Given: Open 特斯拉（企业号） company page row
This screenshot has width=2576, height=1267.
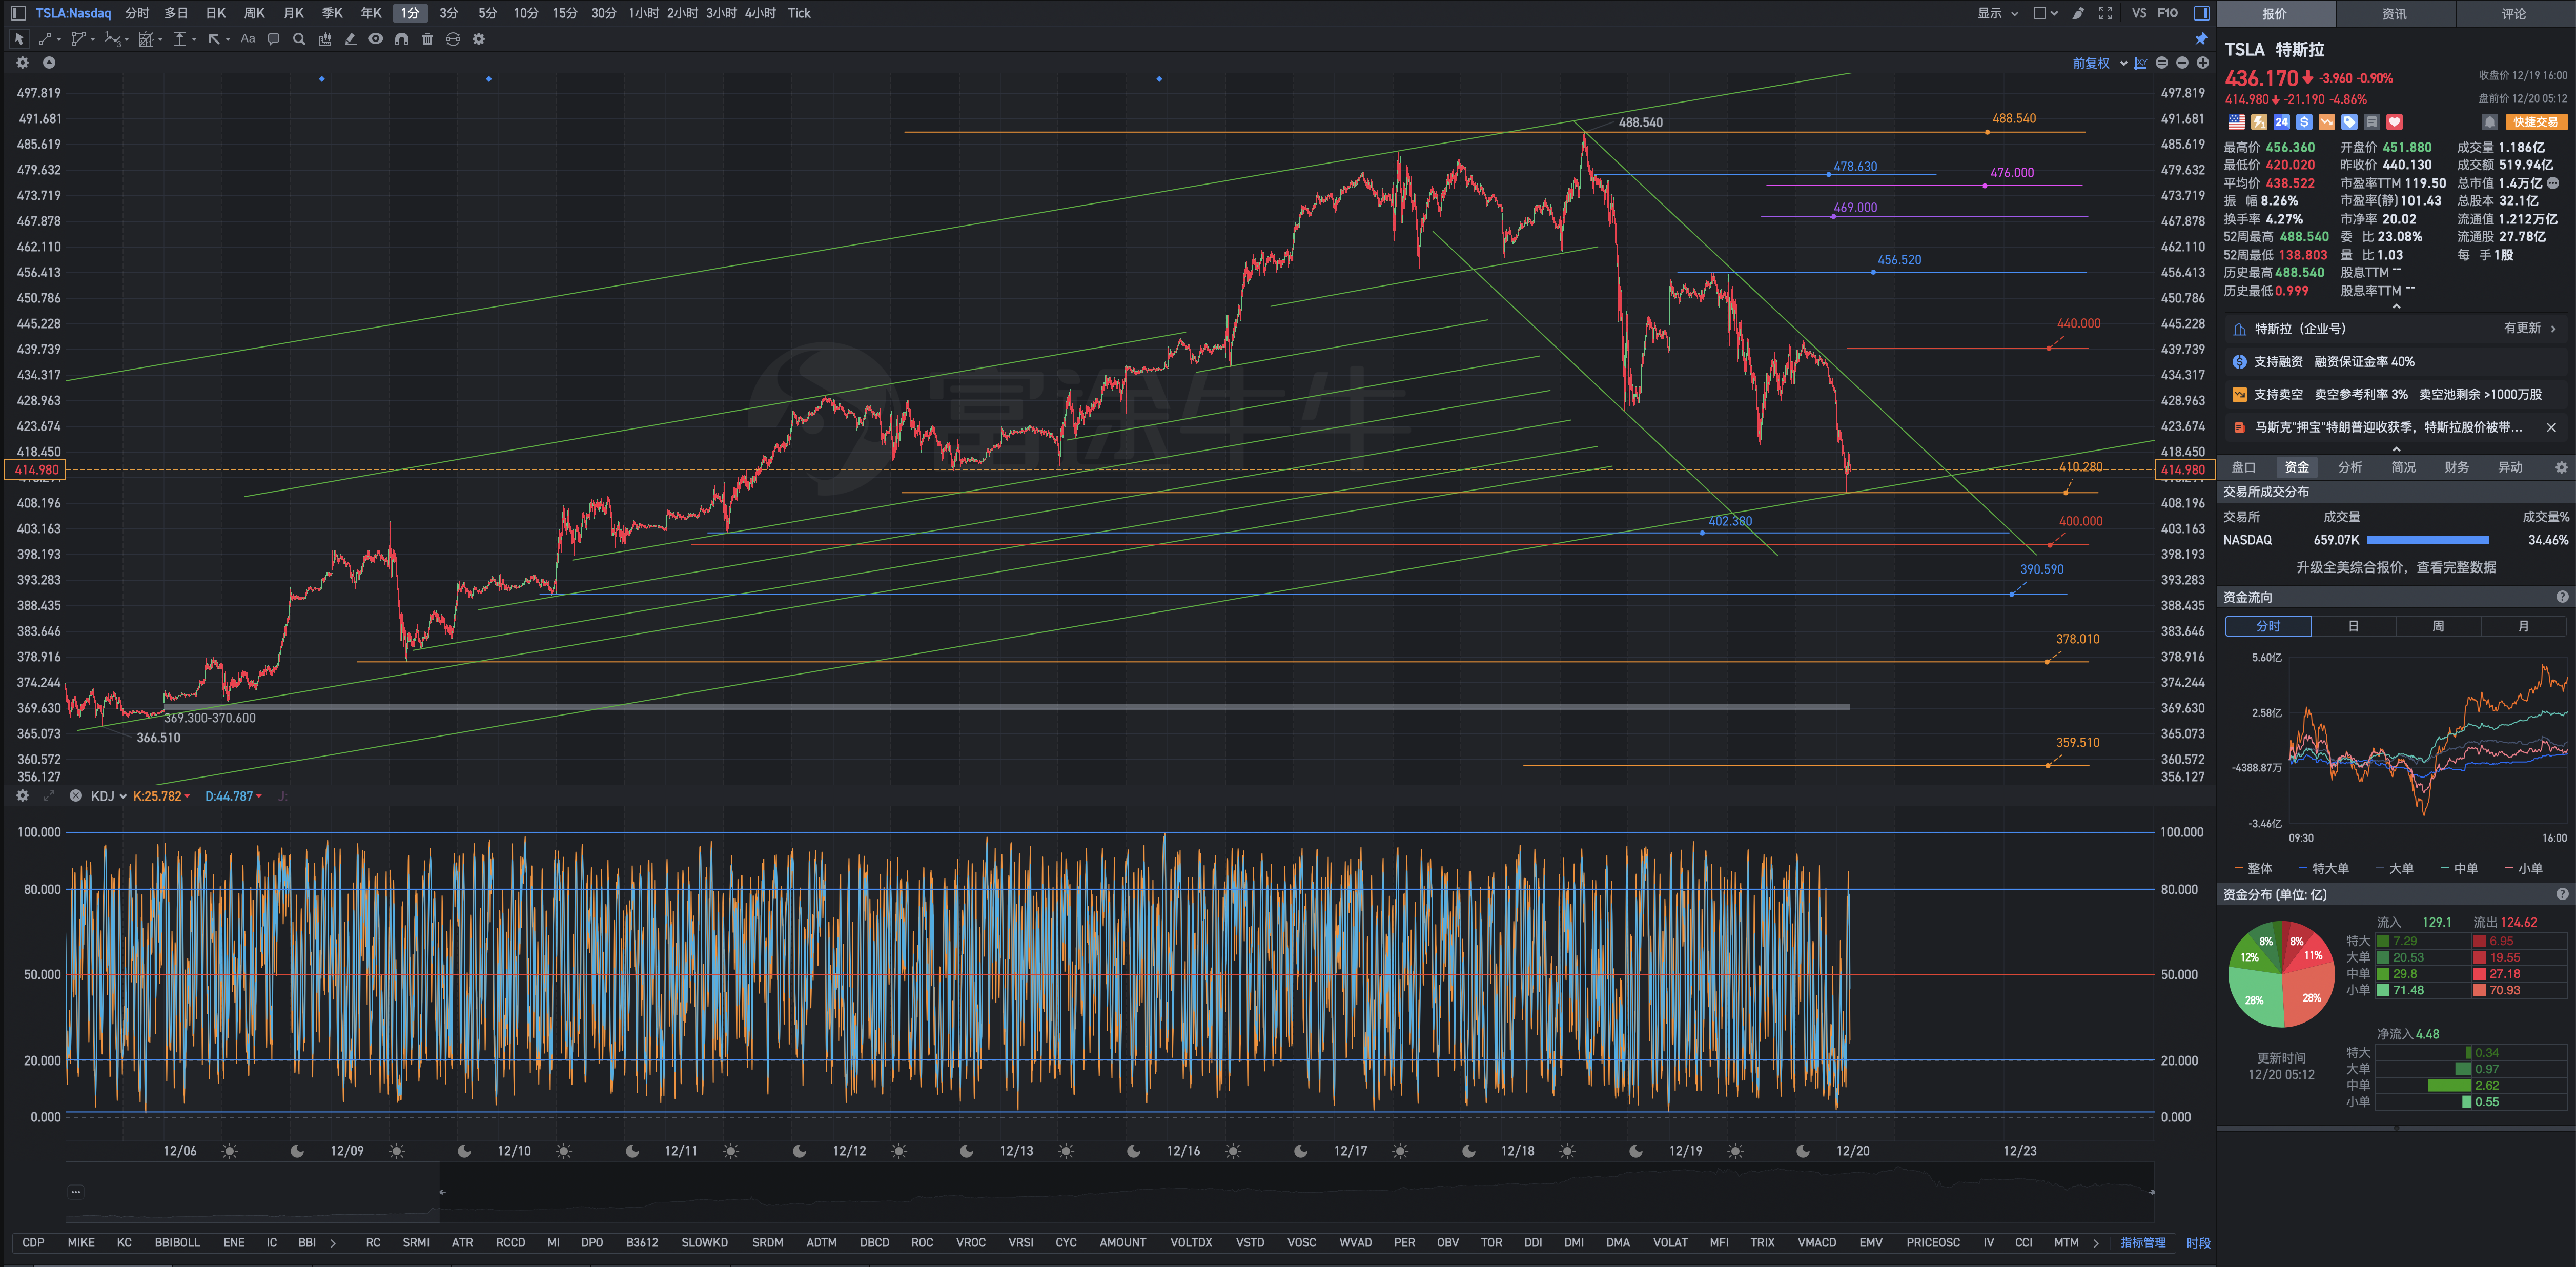Looking at the screenshot, I should [x=2396, y=328].
